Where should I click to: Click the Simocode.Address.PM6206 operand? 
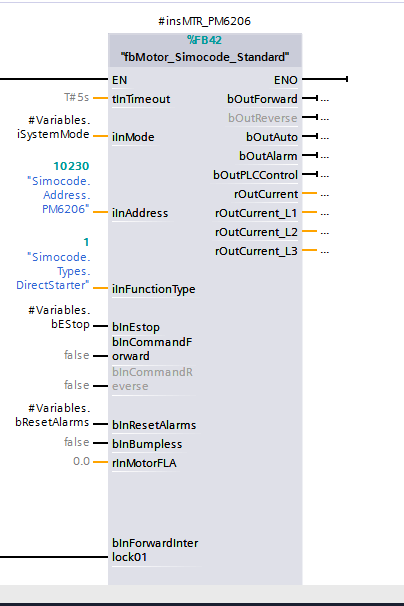(x=58, y=195)
